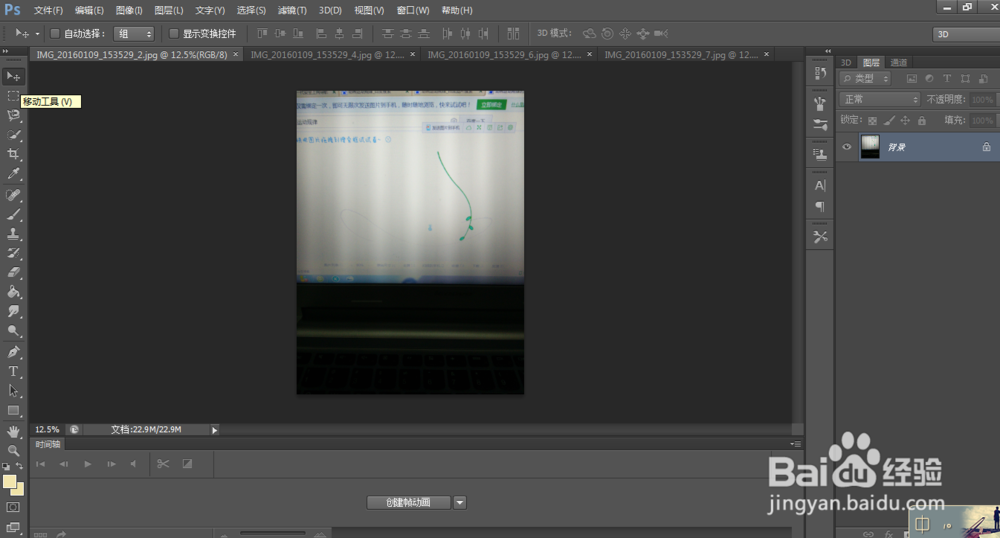
Task: Select the Crop tool
Action: 13,154
